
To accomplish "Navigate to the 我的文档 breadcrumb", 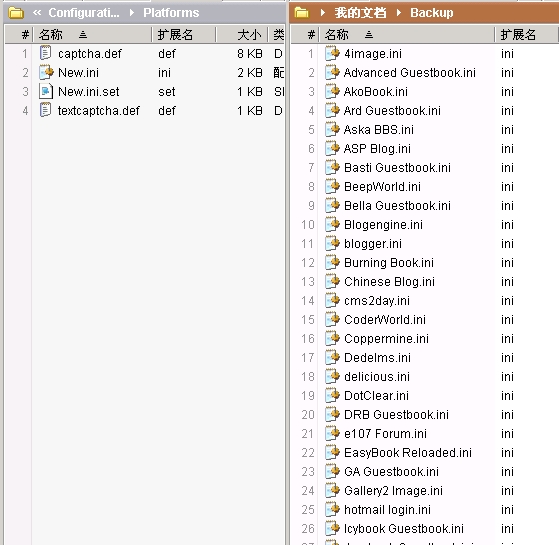I will coord(360,13).
